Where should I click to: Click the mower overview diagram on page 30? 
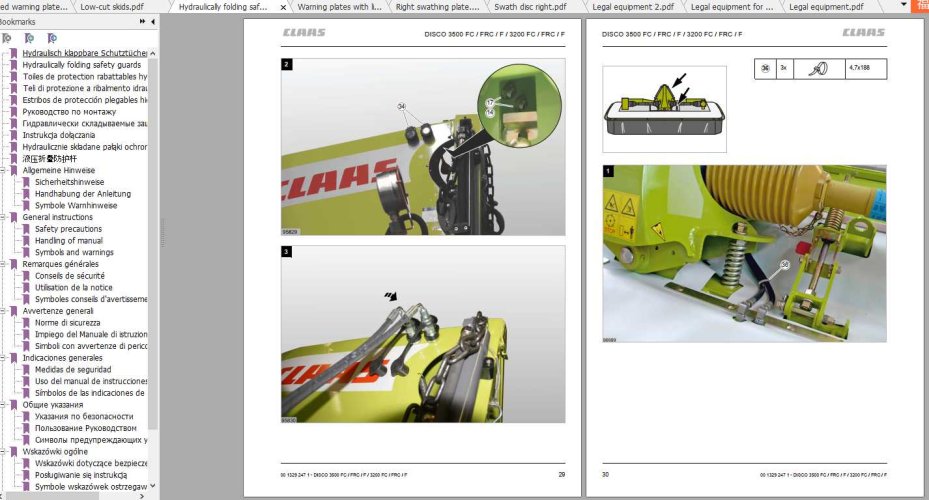664,109
